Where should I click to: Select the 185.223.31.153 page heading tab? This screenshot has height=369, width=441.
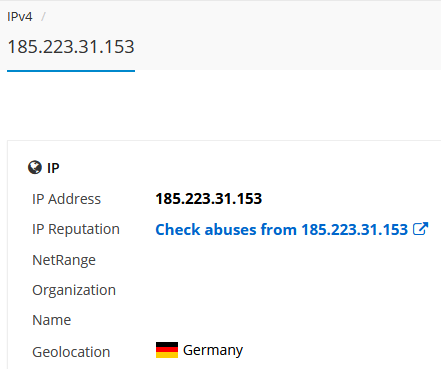pos(71,47)
